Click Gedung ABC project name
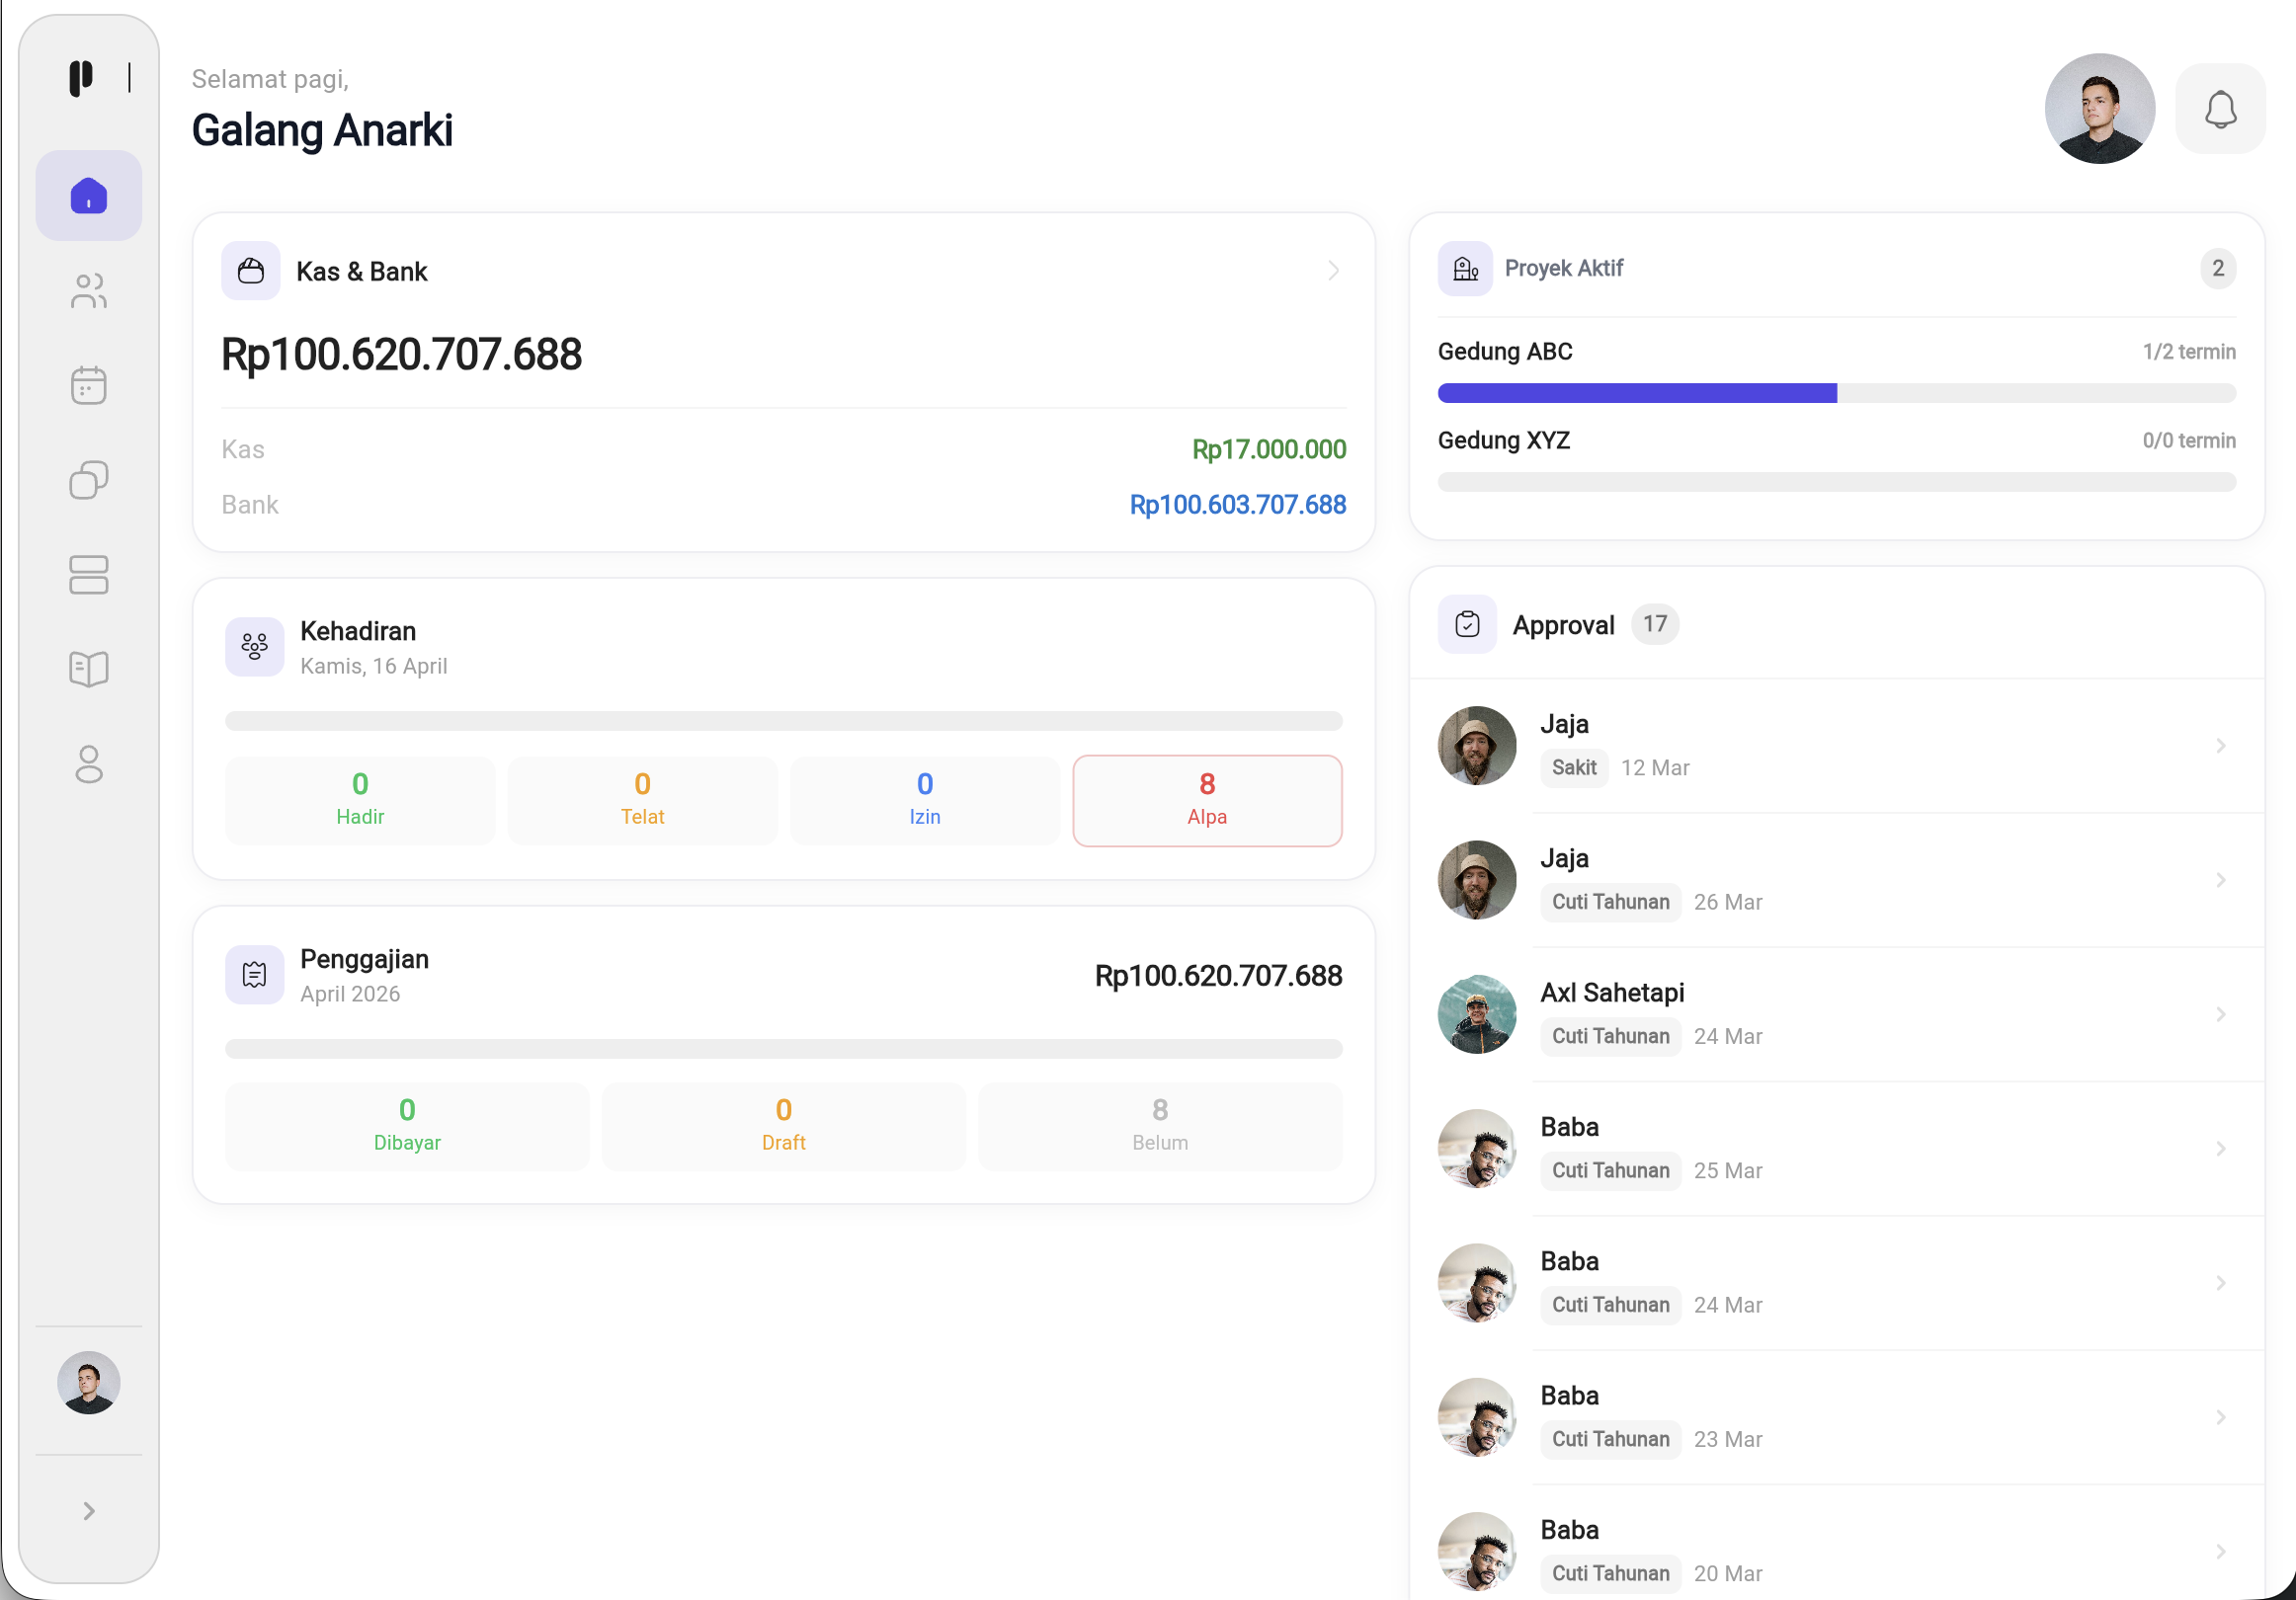 pos(1505,351)
